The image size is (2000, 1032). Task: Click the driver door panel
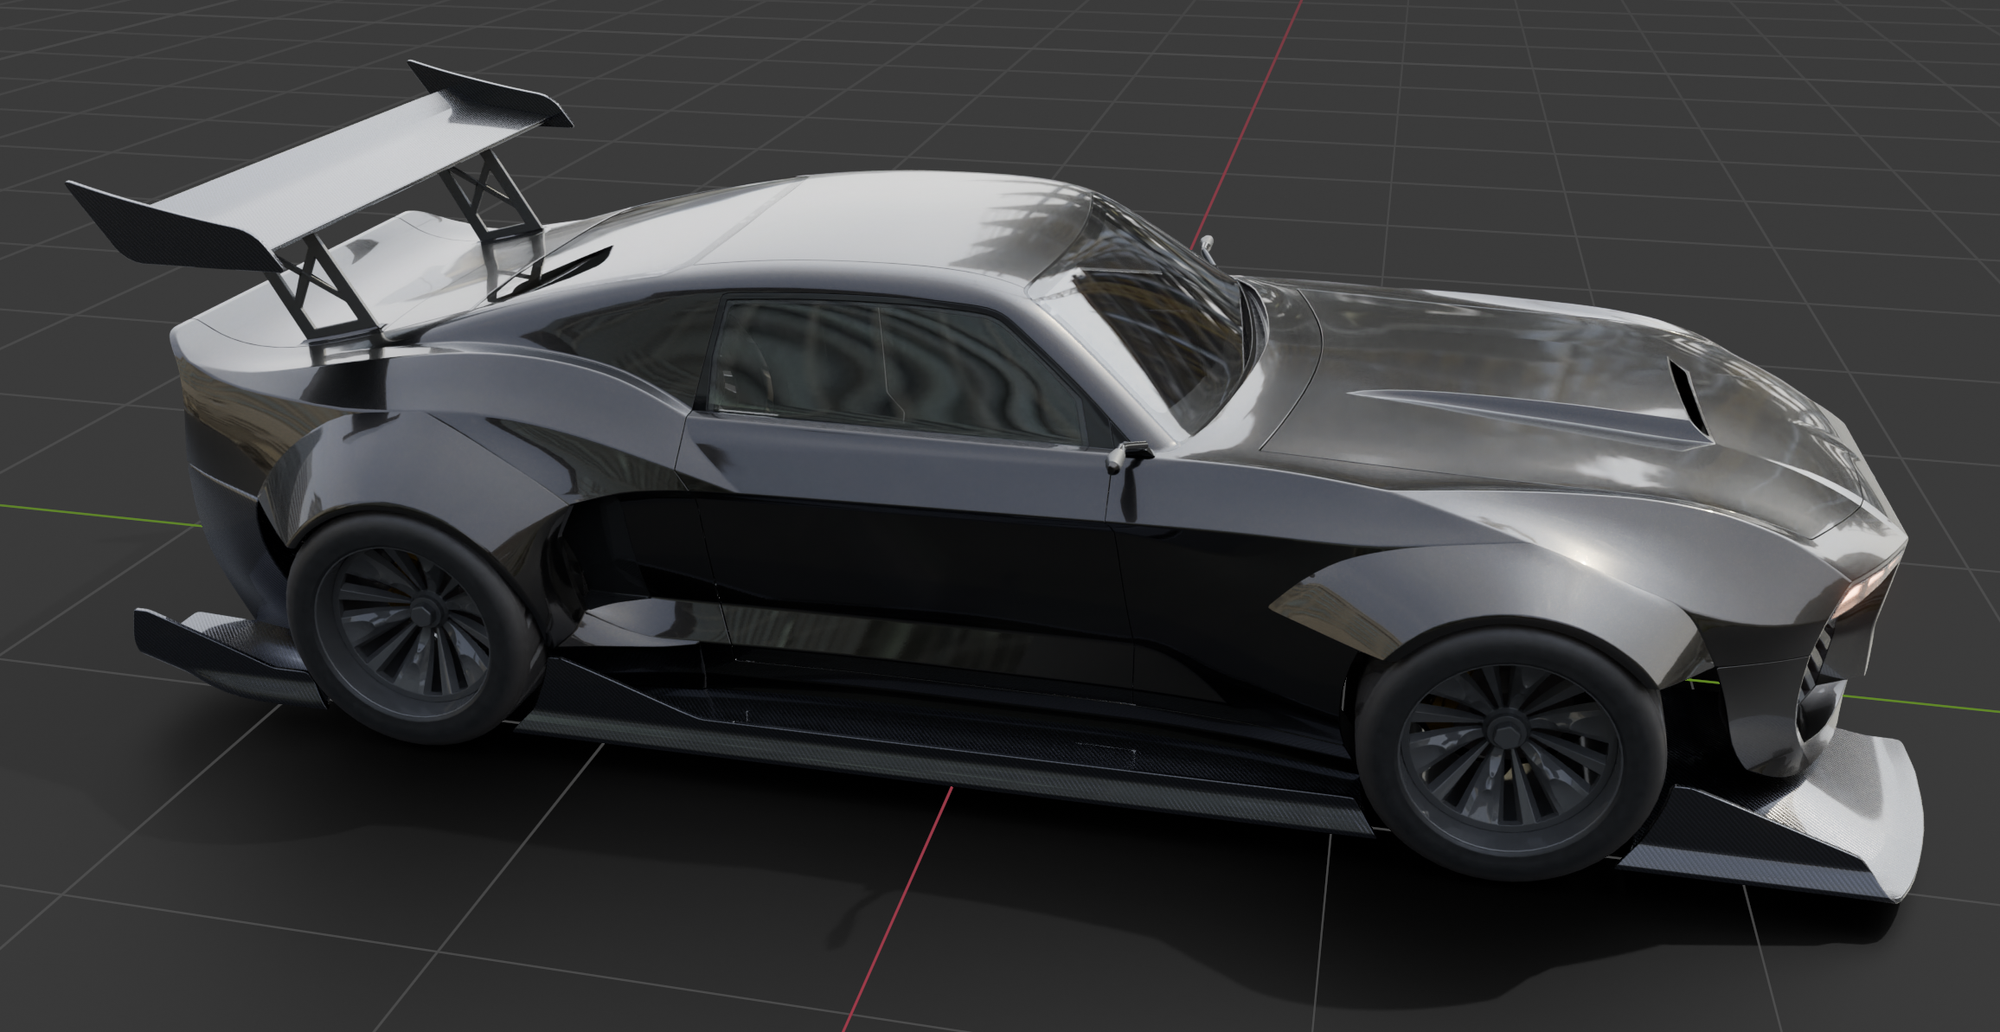coord(905,545)
